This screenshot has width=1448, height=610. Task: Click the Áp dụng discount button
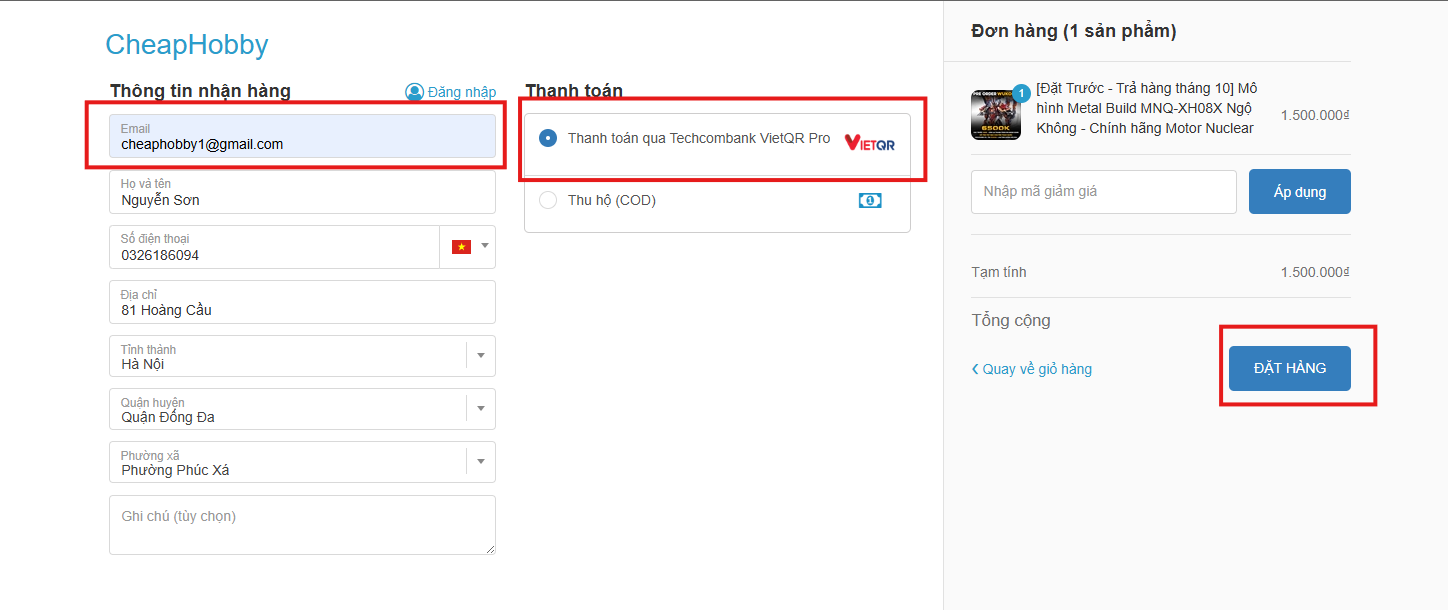tap(1299, 192)
